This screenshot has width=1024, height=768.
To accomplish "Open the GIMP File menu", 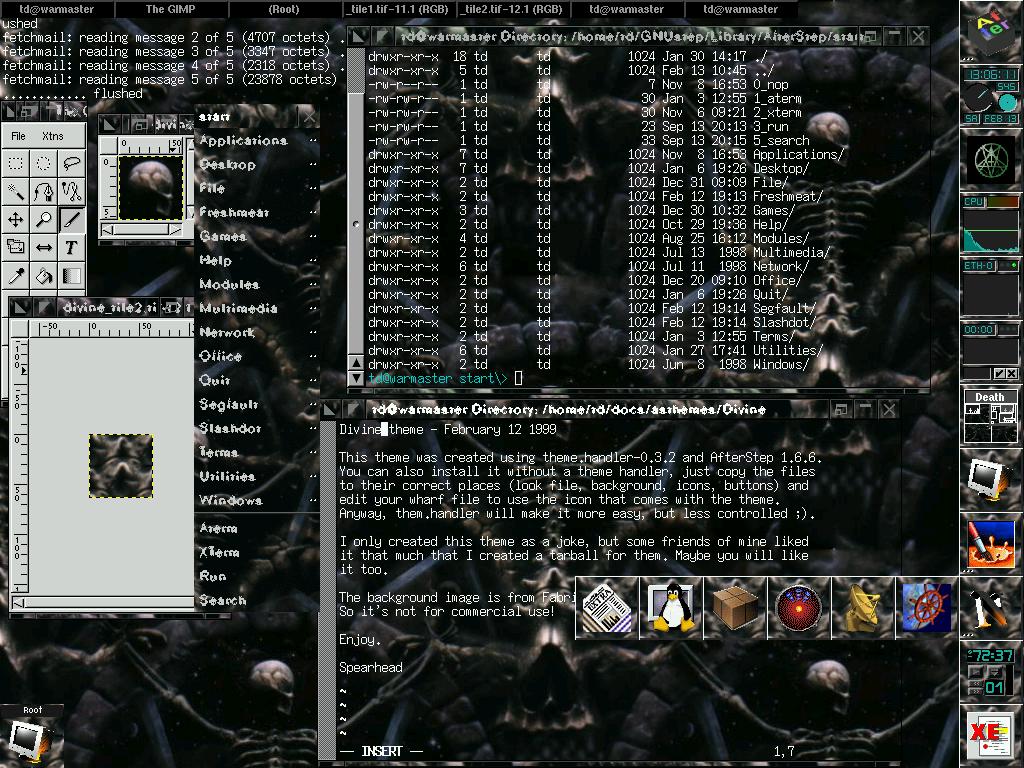I will pyautogui.click(x=19, y=136).
